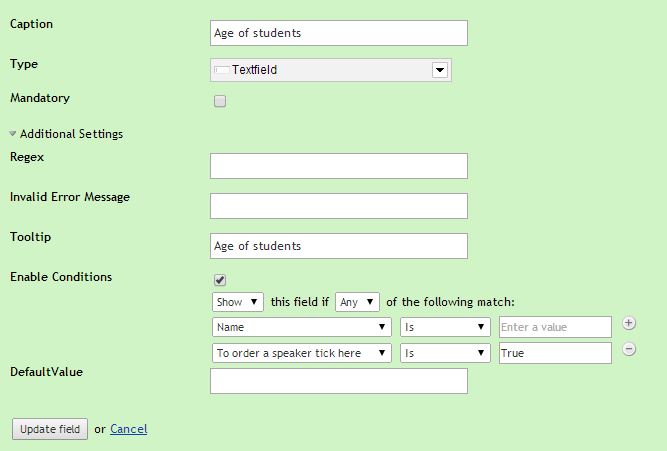
Task: Click the Invalid Error Message field
Action: click(x=339, y=206)
